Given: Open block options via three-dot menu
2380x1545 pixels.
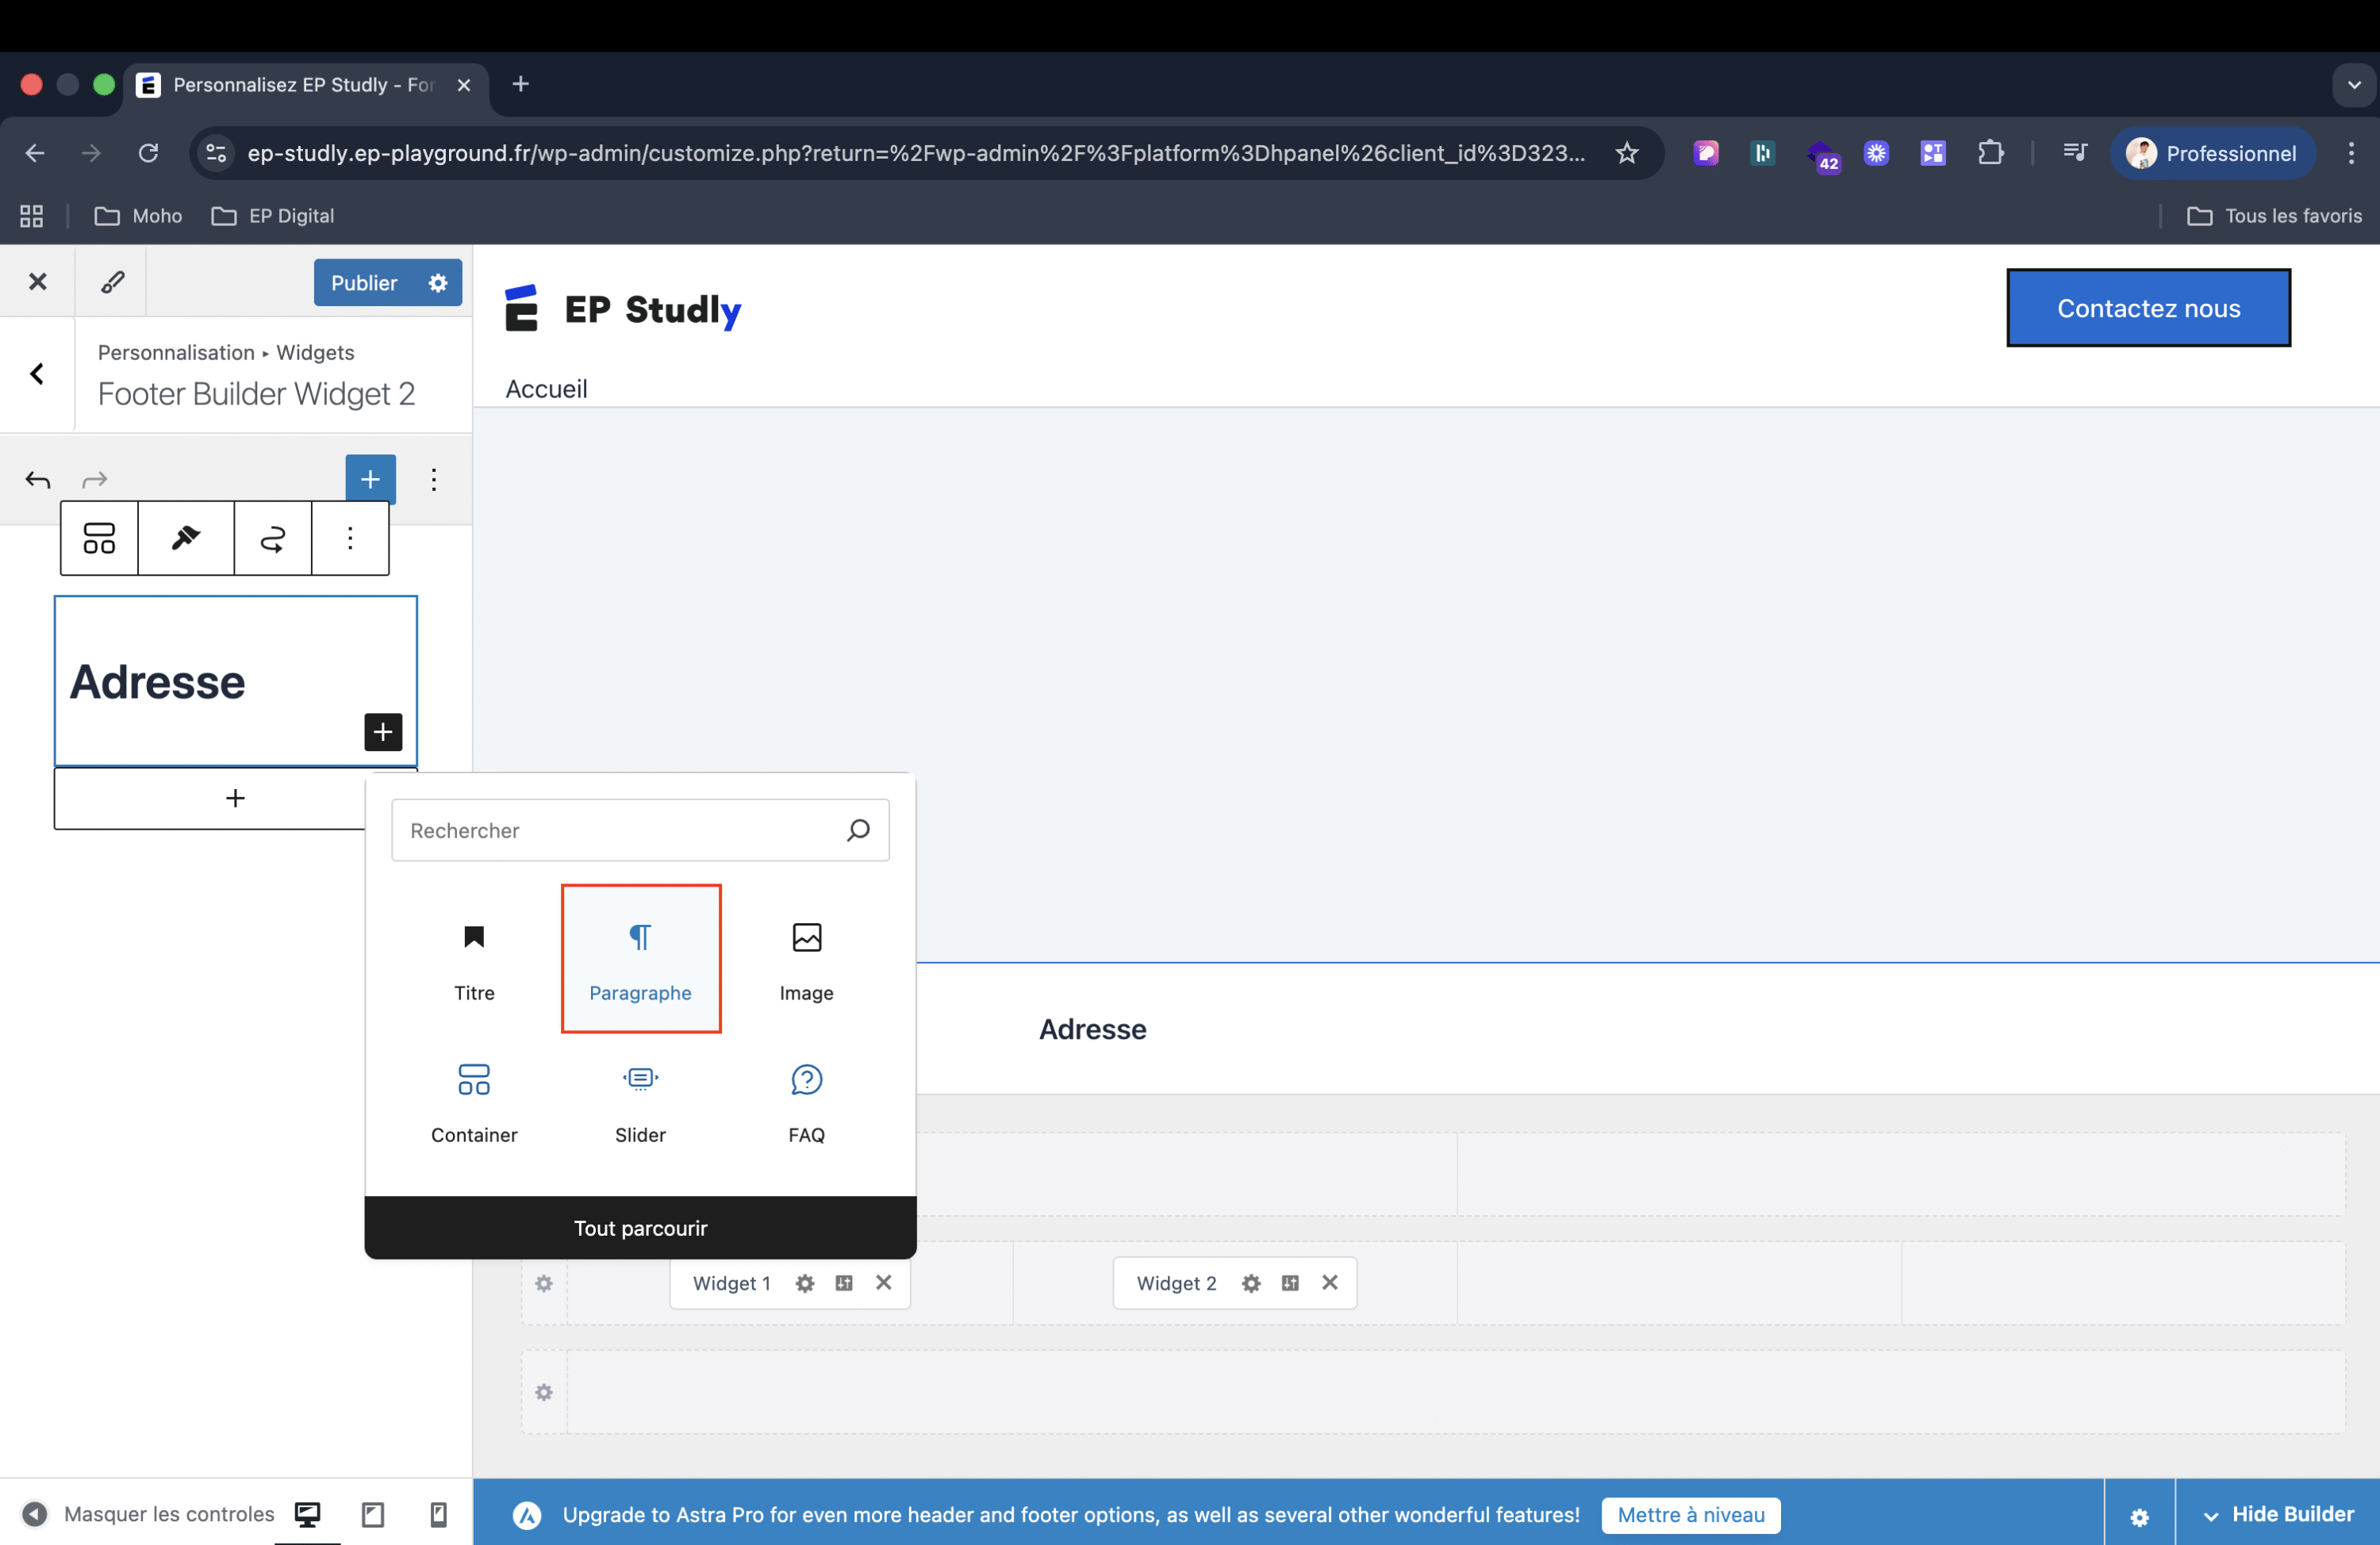Looking at the screenshot, I should (x=350, y=538).
